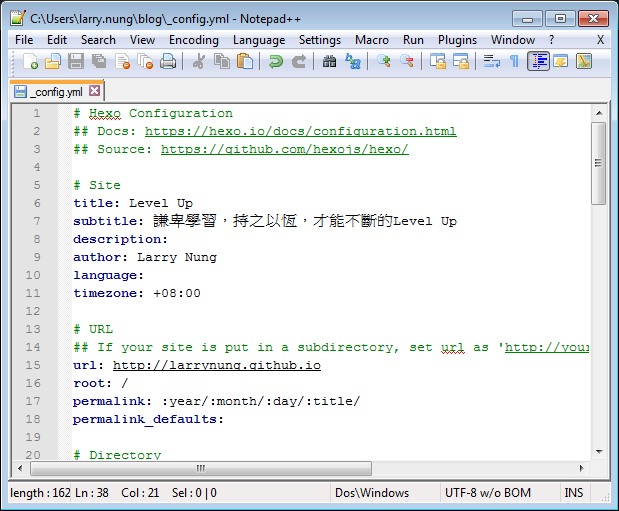Click the horizontal scrollbar thumb
Viewport: 619px width, 511px height.
tap(201, 468)
